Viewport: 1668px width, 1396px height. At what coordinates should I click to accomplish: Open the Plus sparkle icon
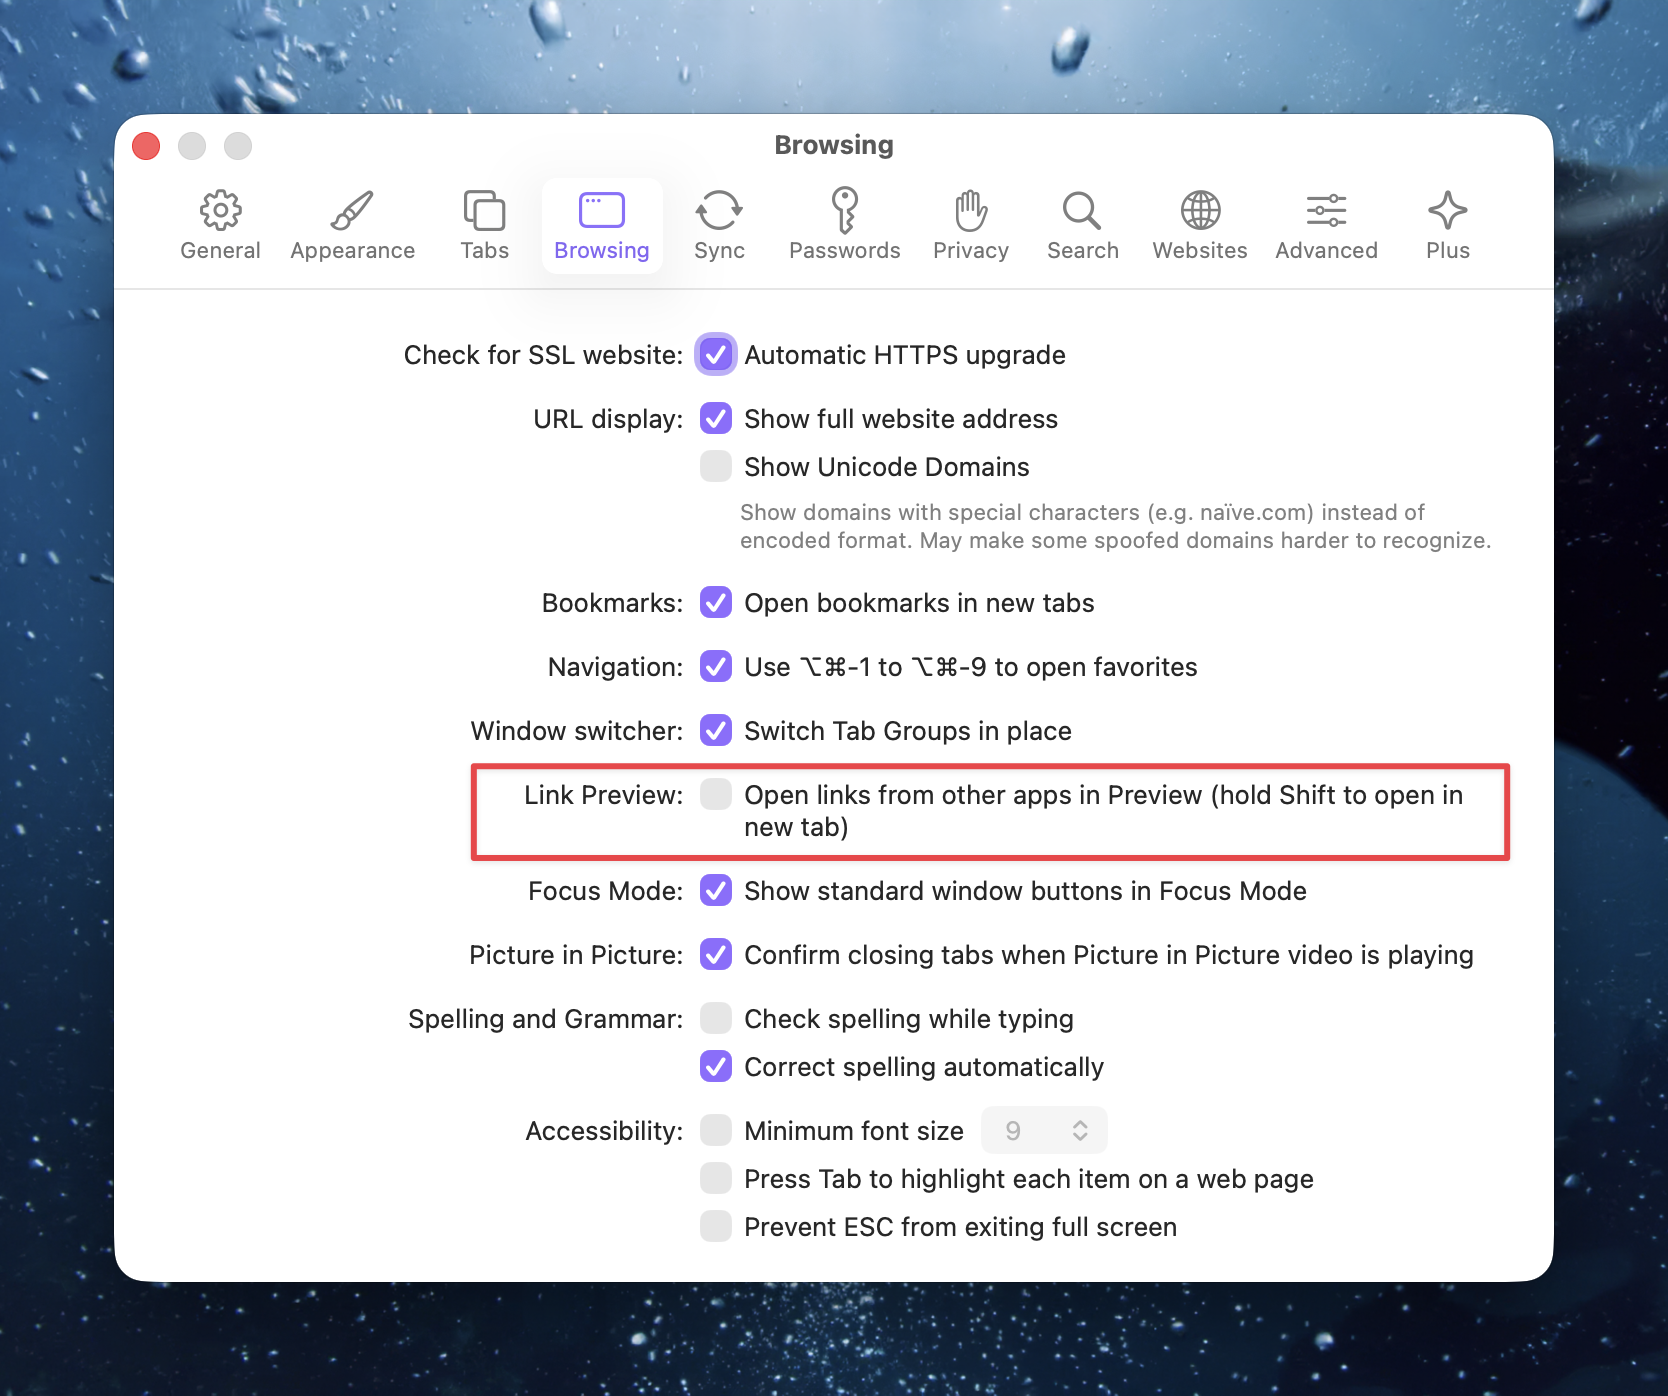(x=1447, y=211)
